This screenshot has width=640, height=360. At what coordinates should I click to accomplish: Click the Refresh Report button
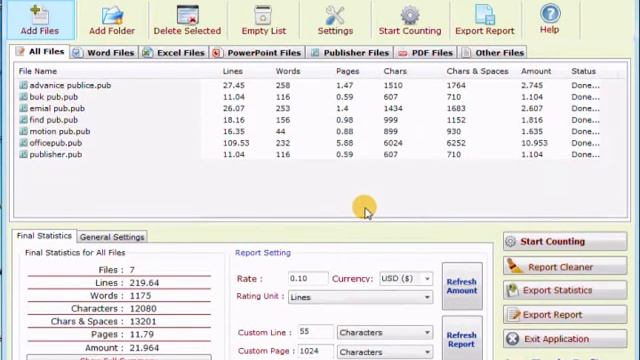(x=462, y=339)
